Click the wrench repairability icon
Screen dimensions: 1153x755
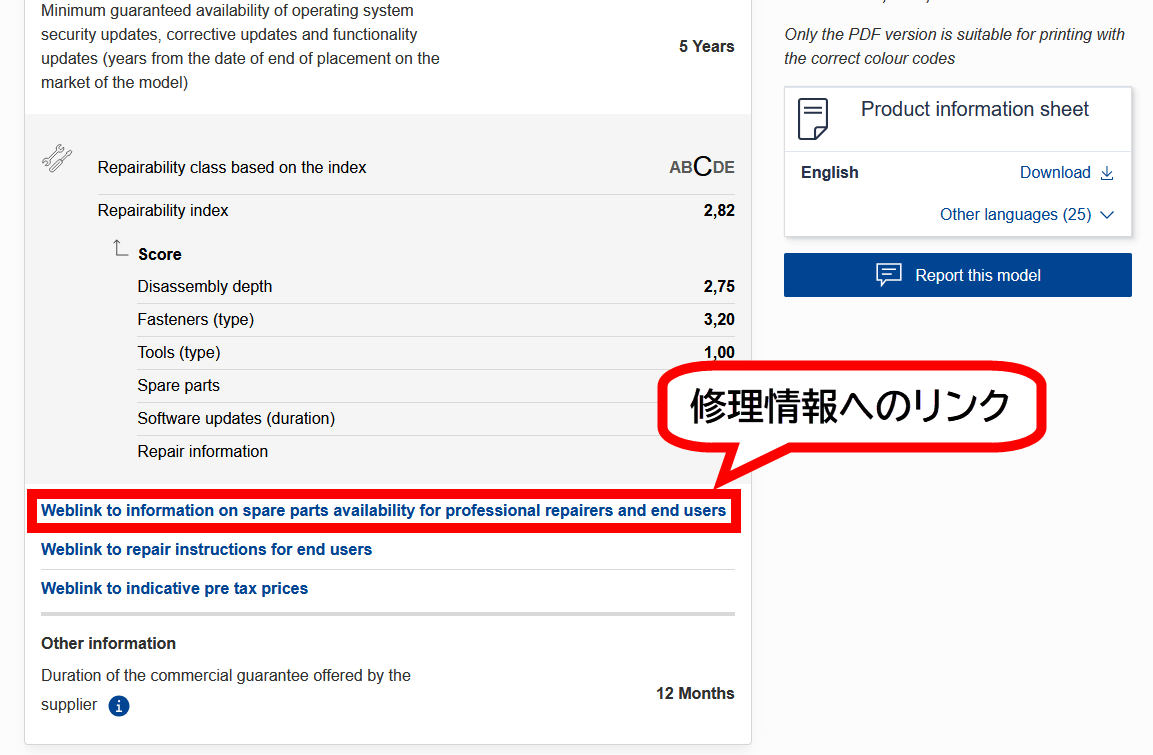(57, 158)
